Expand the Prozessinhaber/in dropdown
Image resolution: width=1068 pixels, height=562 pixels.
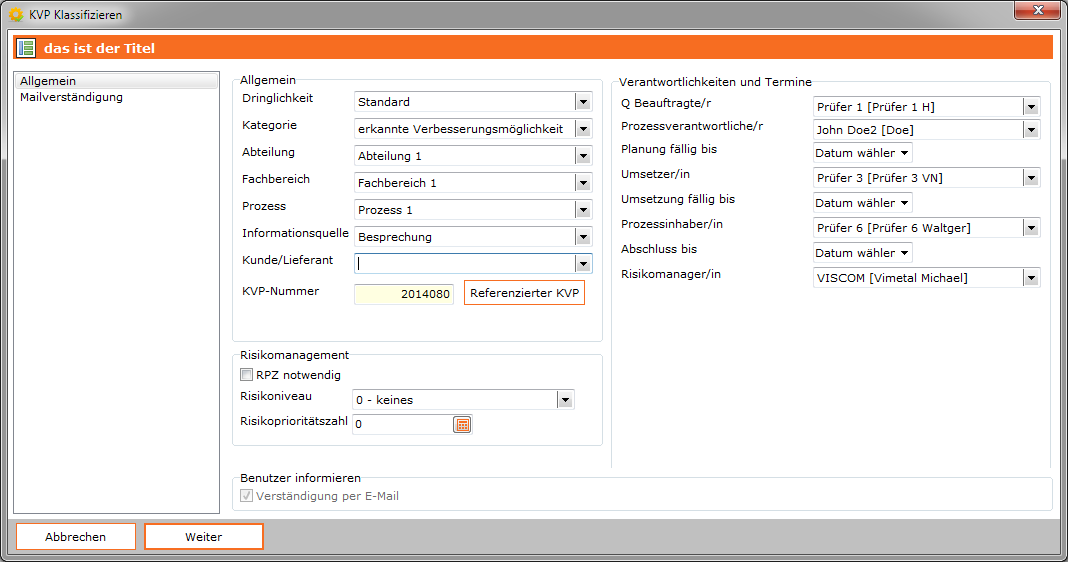[x=1031, y=228]
